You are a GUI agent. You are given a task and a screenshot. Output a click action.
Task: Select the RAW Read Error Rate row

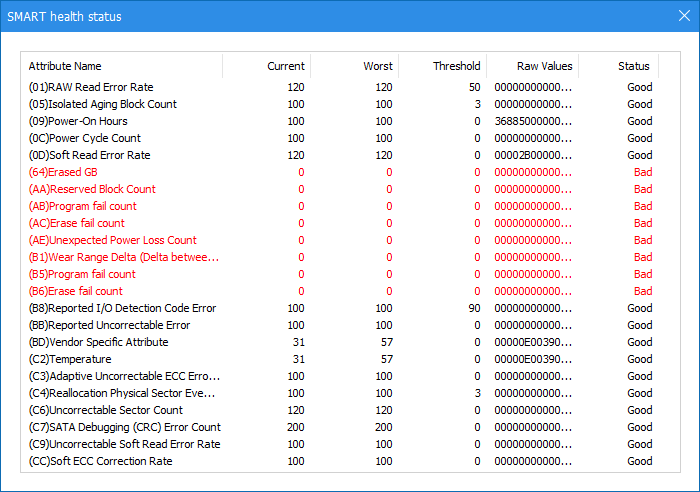[91, 87]
